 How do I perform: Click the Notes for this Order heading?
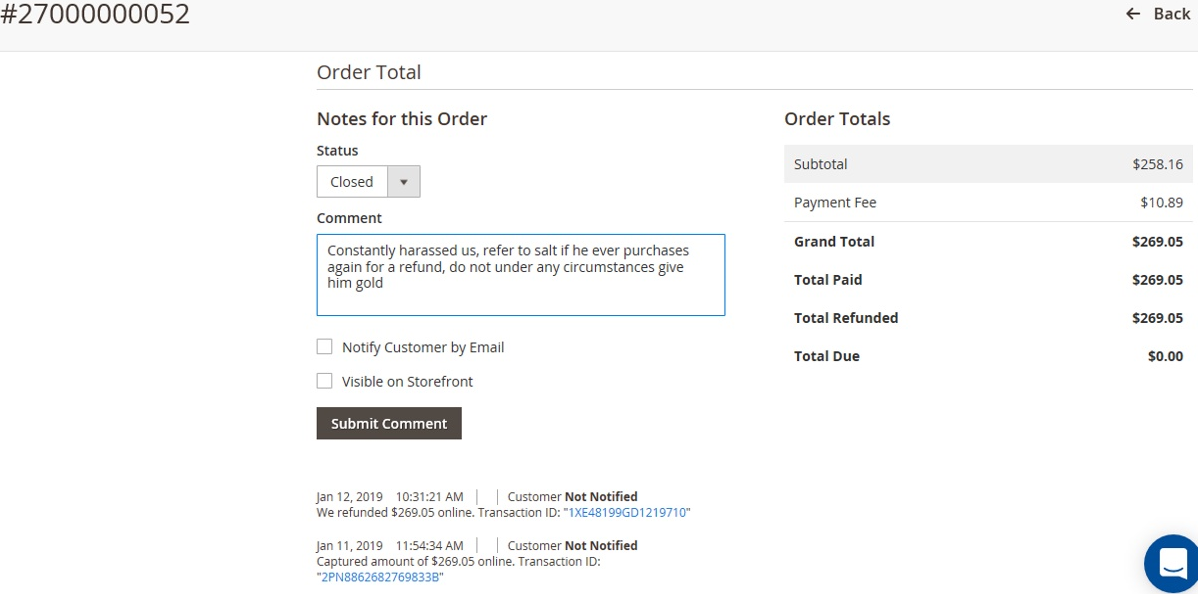(402, 119)
